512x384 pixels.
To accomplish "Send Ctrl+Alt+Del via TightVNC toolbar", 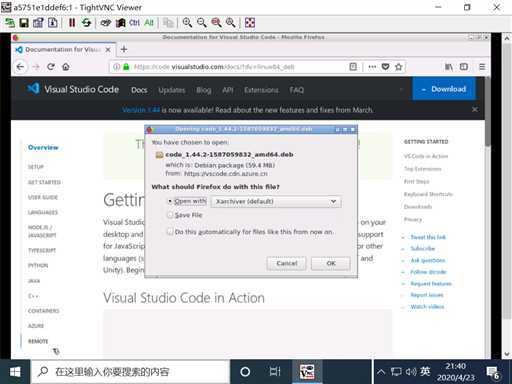I will (106, 23).
